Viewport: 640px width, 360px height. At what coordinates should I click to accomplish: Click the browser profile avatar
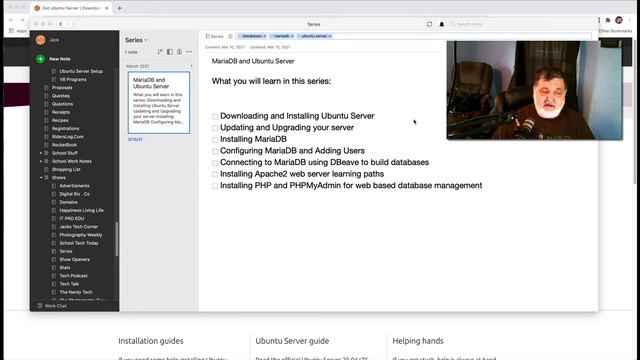[619, 20]
